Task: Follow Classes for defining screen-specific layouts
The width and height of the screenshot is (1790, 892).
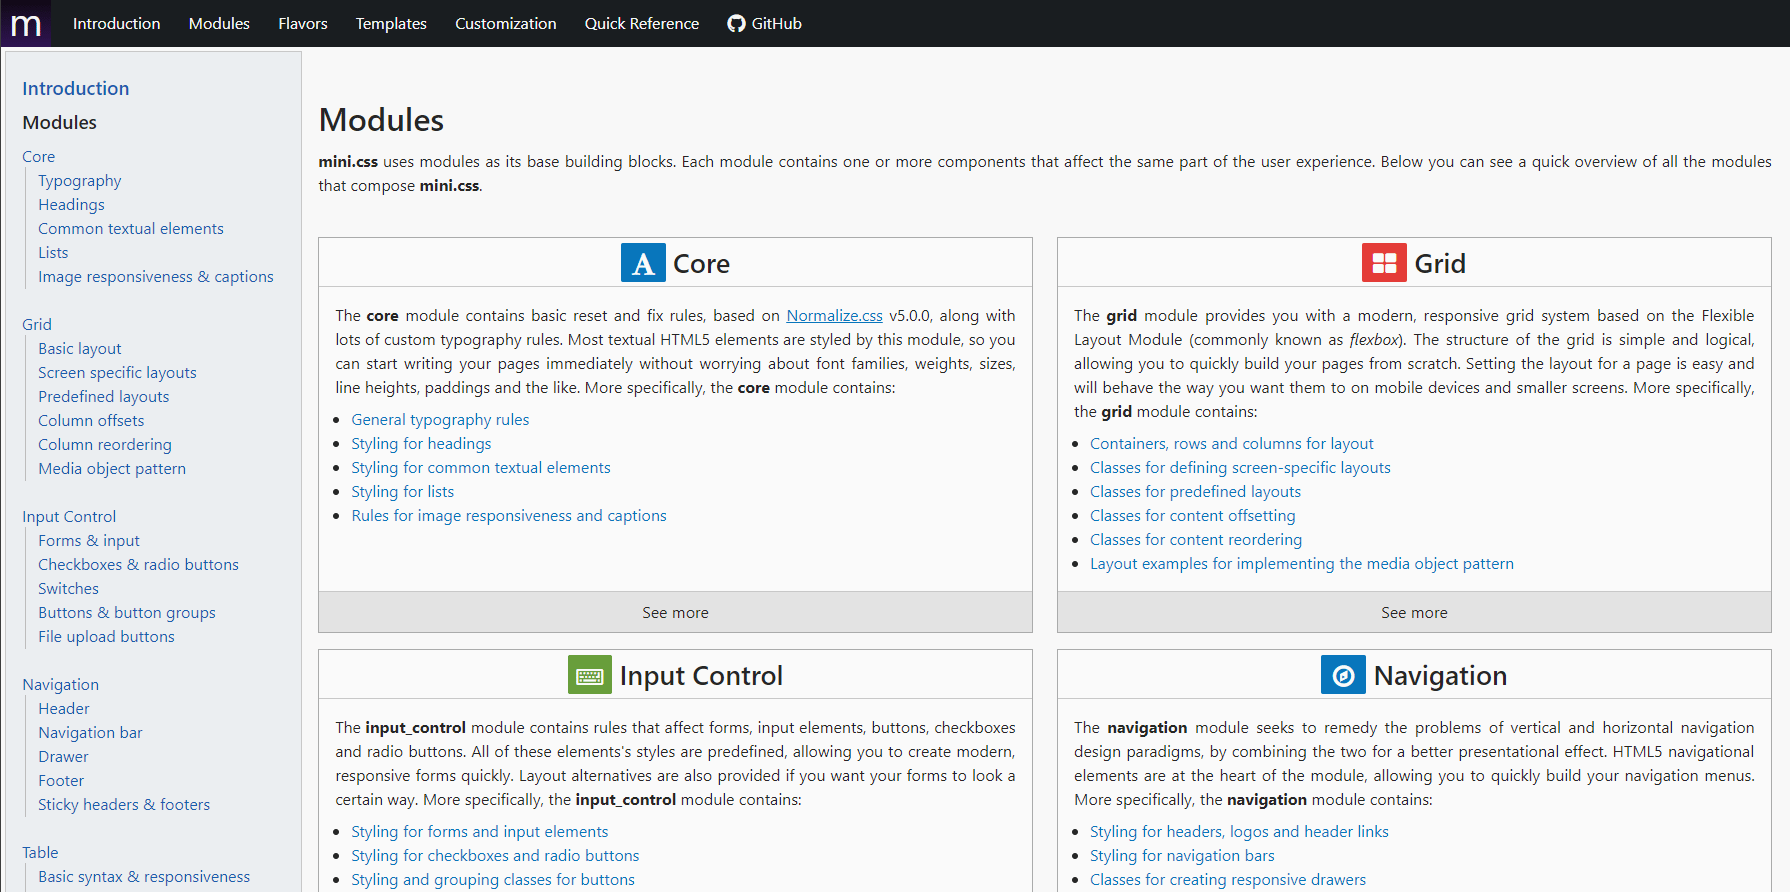Action: [1240, 468]
